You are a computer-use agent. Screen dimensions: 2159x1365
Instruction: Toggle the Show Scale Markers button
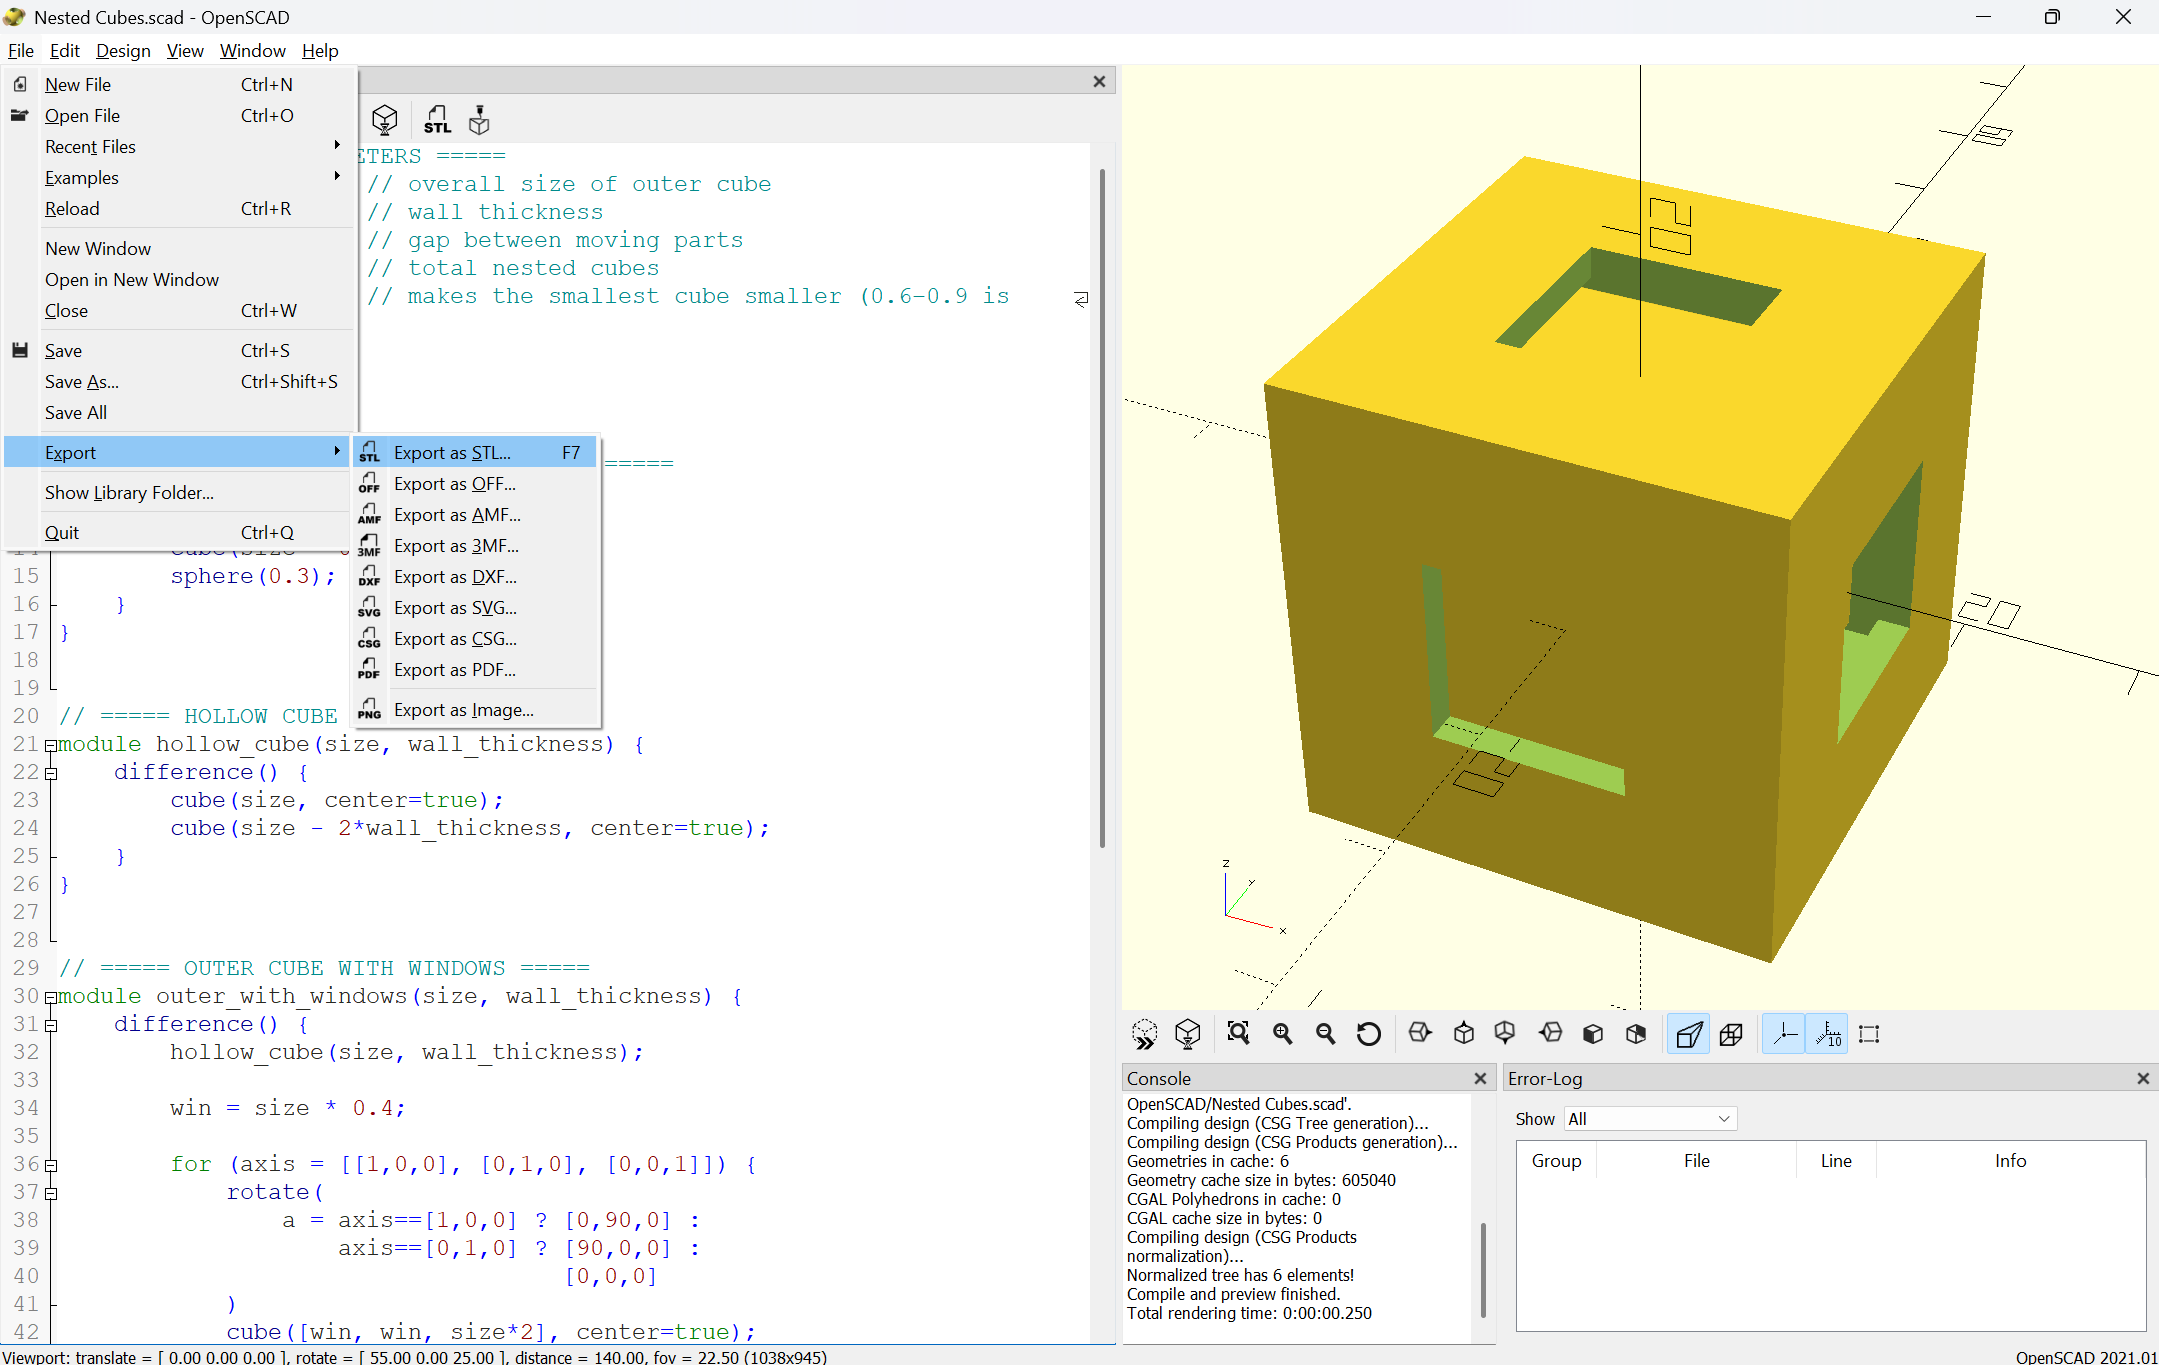point(1827,1033)
